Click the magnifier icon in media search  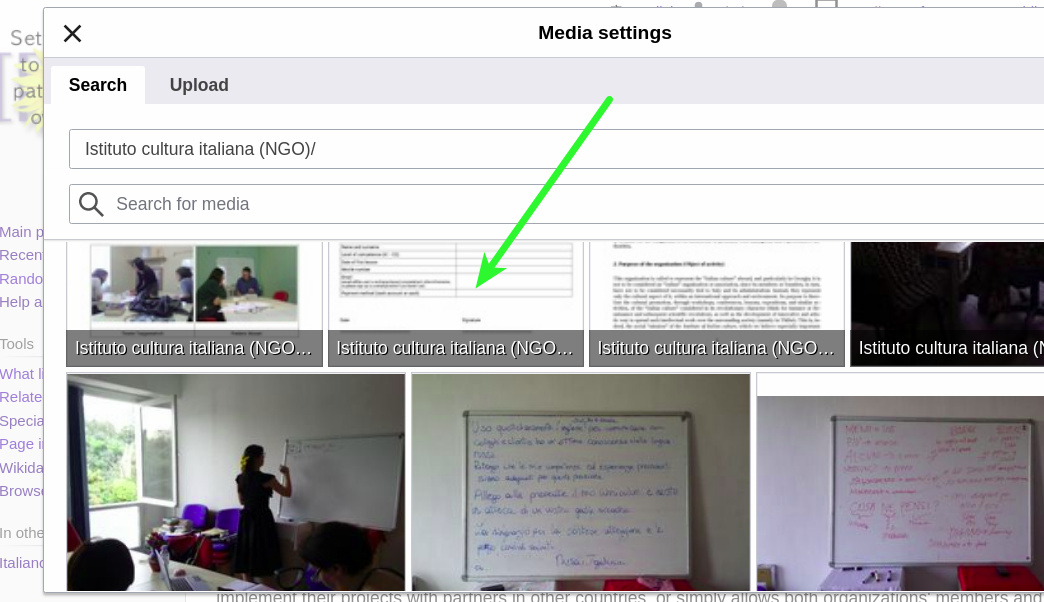[x=91, y=204]
